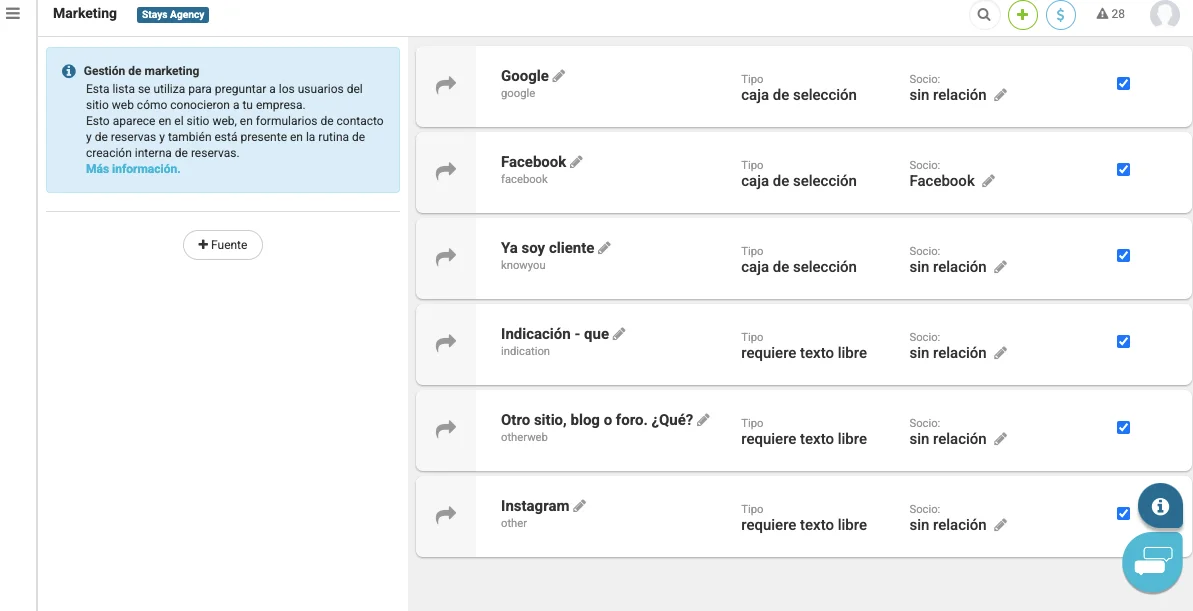Image resolution: width=1193 pixels, height=611 pixels.
Task: Add a new source with Fuente button
Action: (222, 245)
